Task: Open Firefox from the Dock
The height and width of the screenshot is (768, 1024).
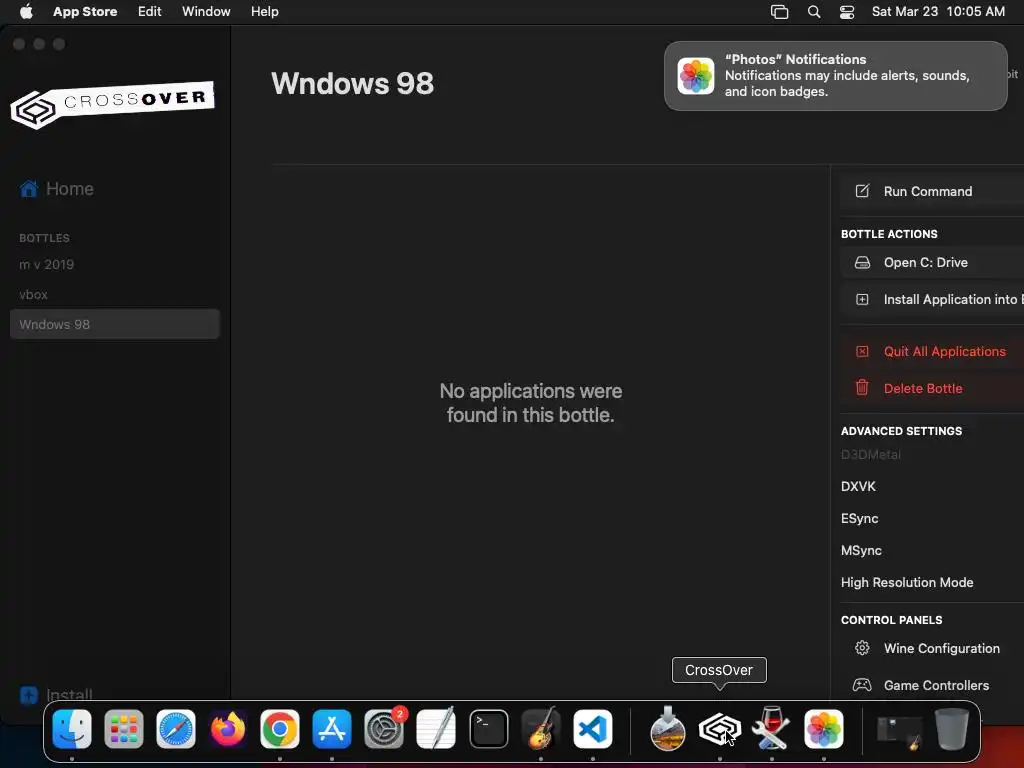Action: (x=228, y=729)
